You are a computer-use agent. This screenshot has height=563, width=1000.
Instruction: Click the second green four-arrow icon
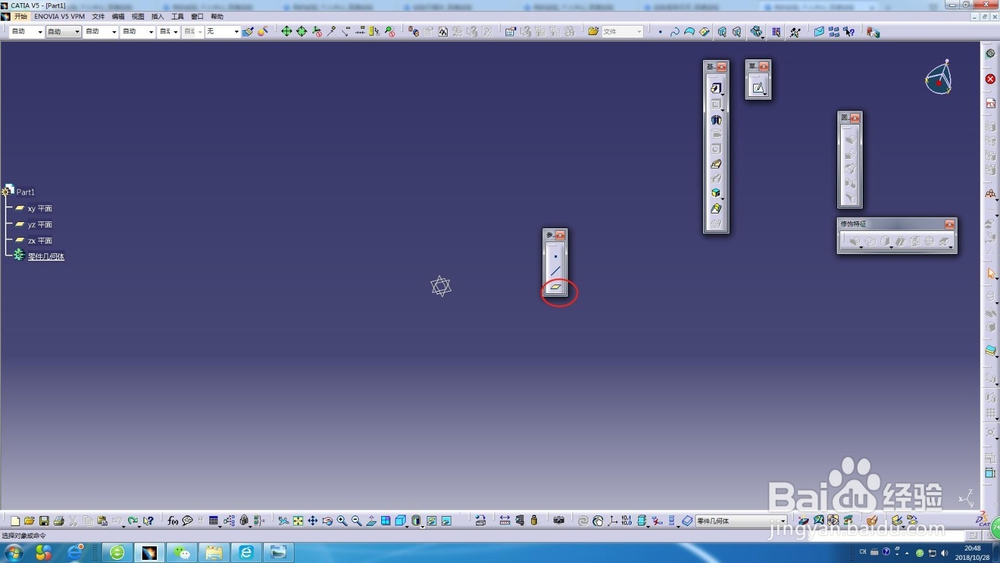pos(302,31)
